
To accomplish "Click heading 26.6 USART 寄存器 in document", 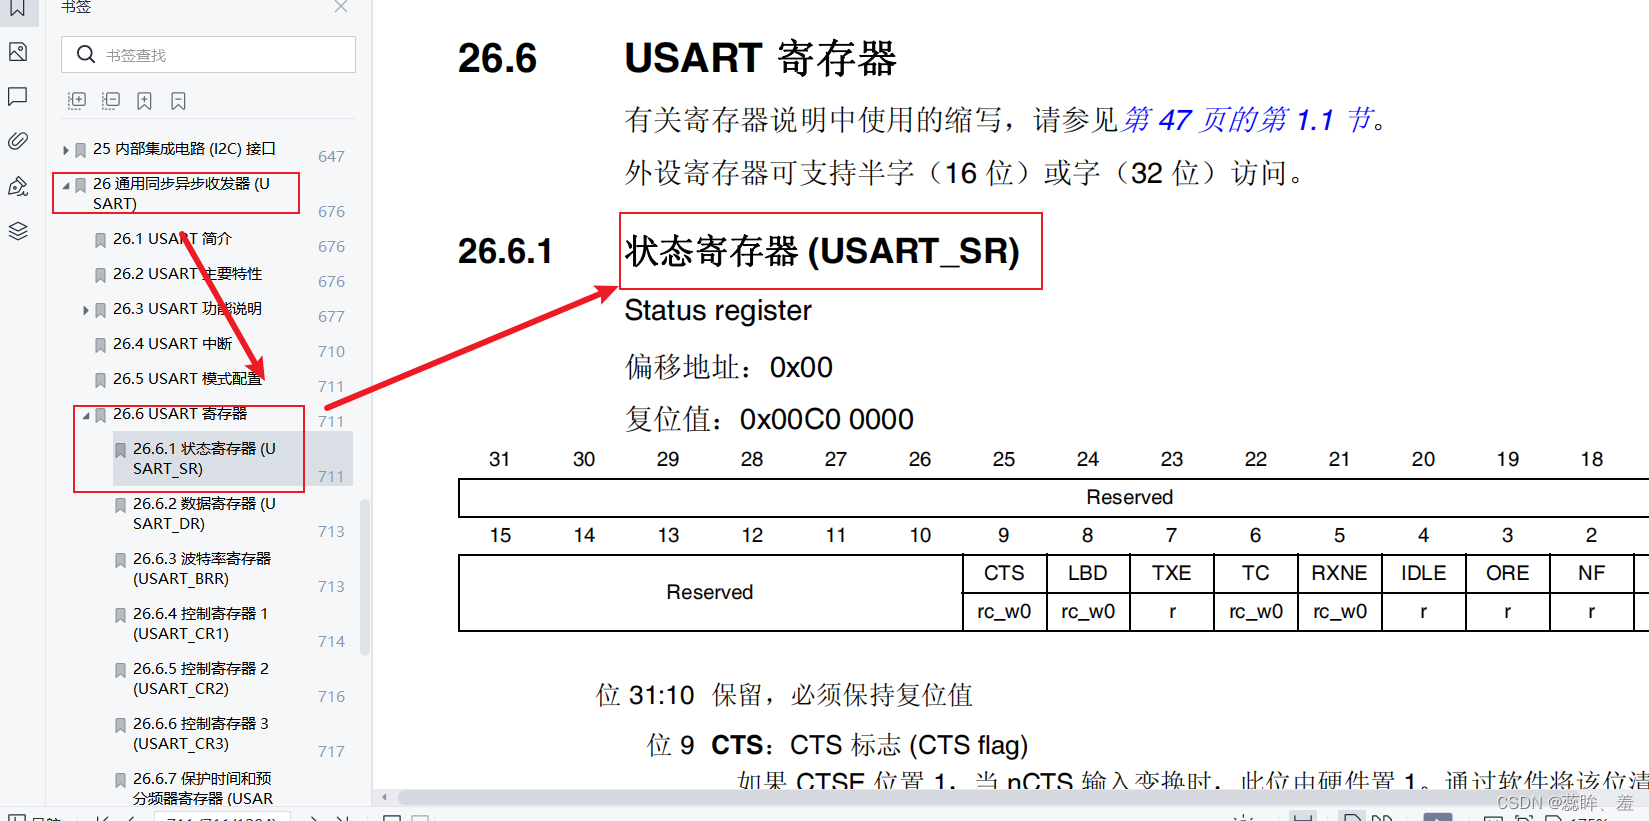I will click(x=678, y=59).
